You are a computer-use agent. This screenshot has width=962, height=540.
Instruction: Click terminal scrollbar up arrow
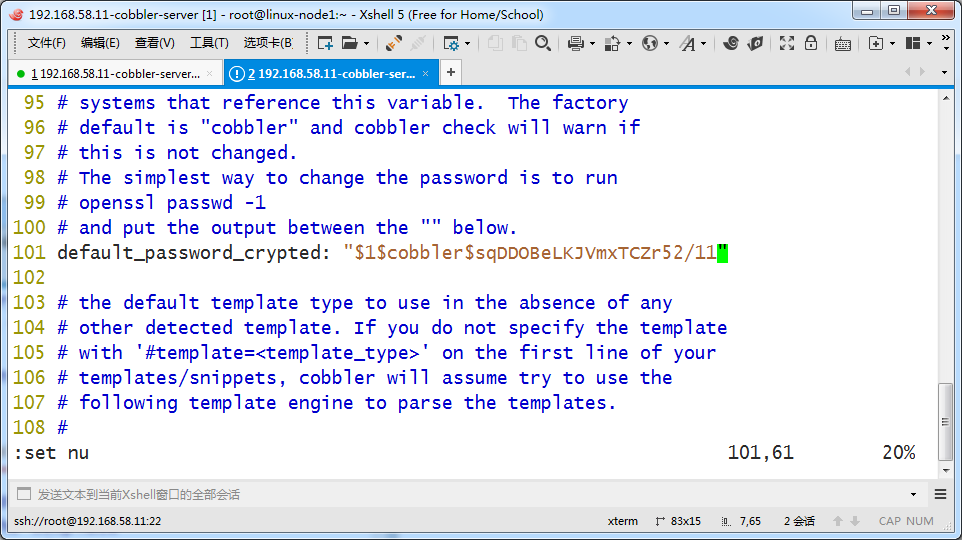point(946,98)
